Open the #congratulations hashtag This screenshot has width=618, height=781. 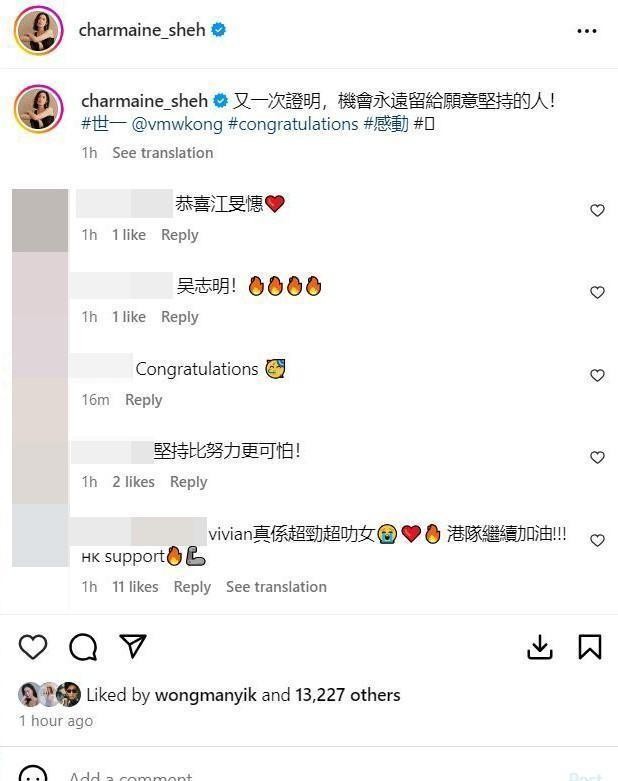tap(293, 124)
